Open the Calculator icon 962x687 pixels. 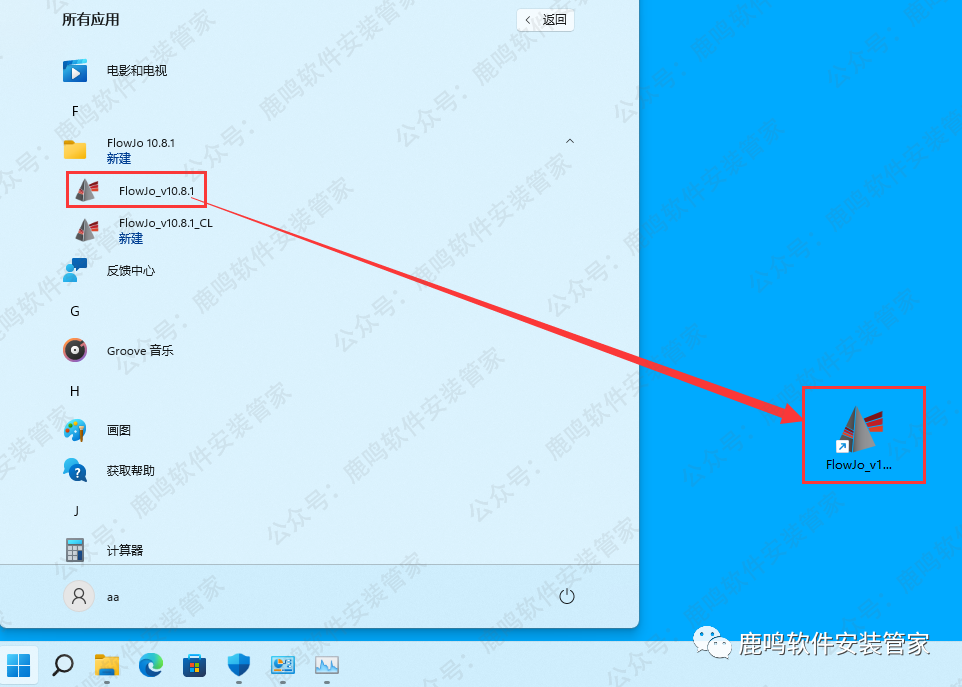coord(75,550)
